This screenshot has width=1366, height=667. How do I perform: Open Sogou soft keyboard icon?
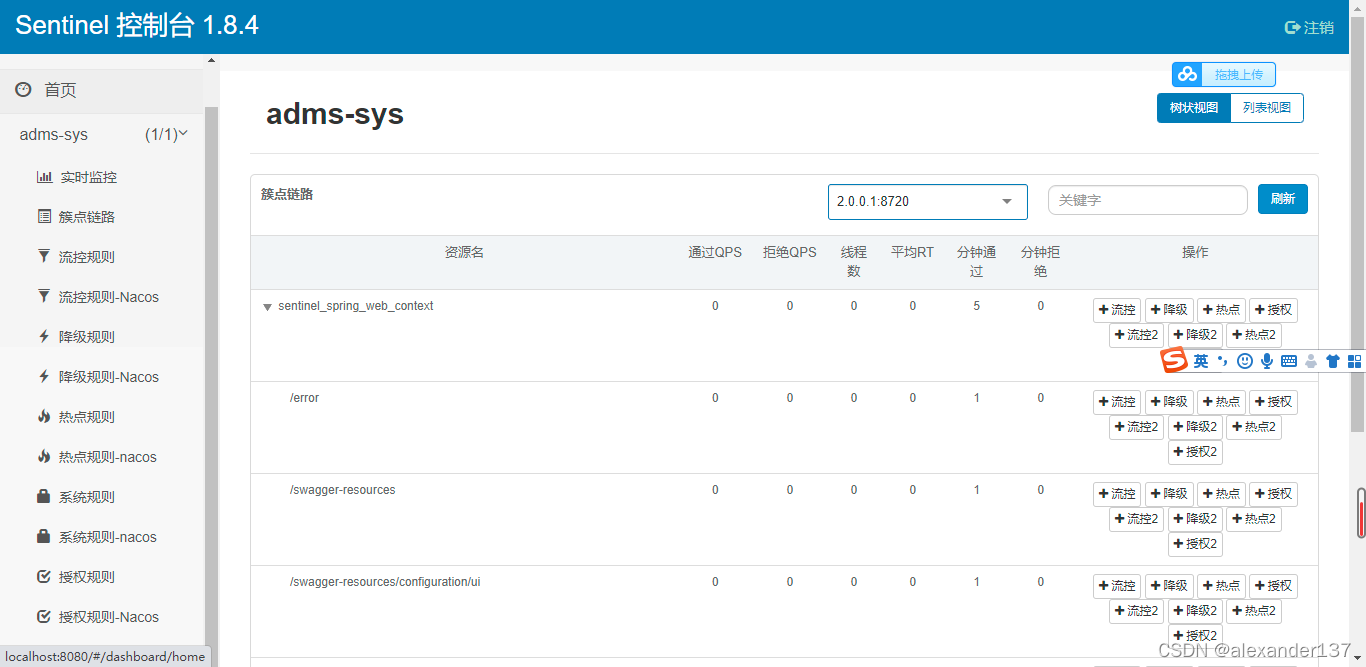point(1289,361)
